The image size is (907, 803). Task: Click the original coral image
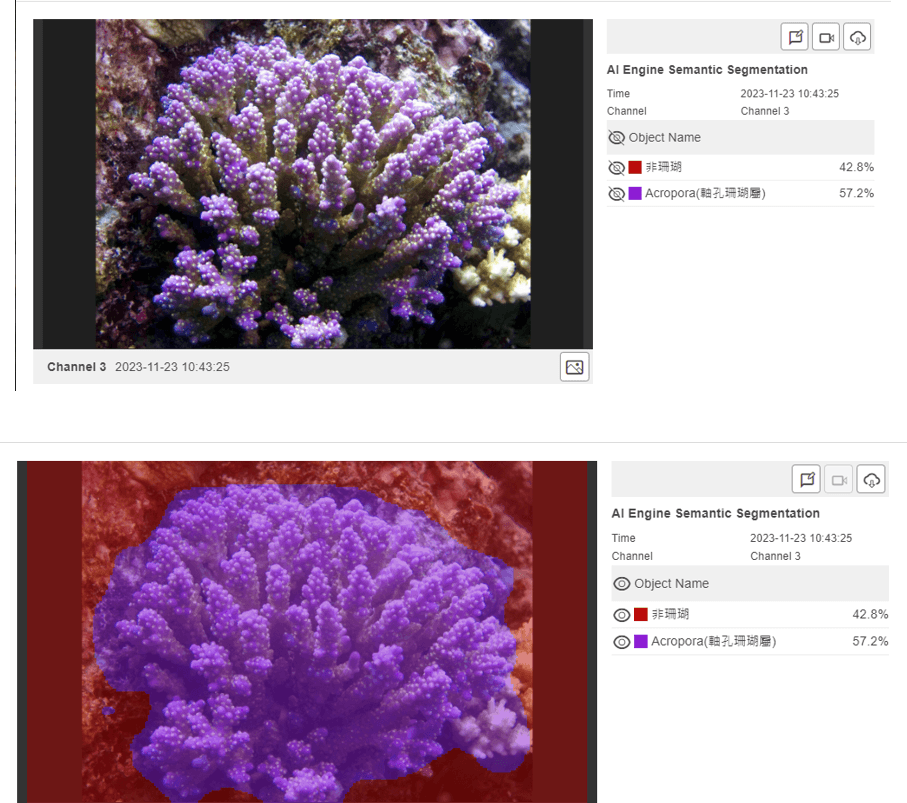pyautogui.click(x=313, y=184)
